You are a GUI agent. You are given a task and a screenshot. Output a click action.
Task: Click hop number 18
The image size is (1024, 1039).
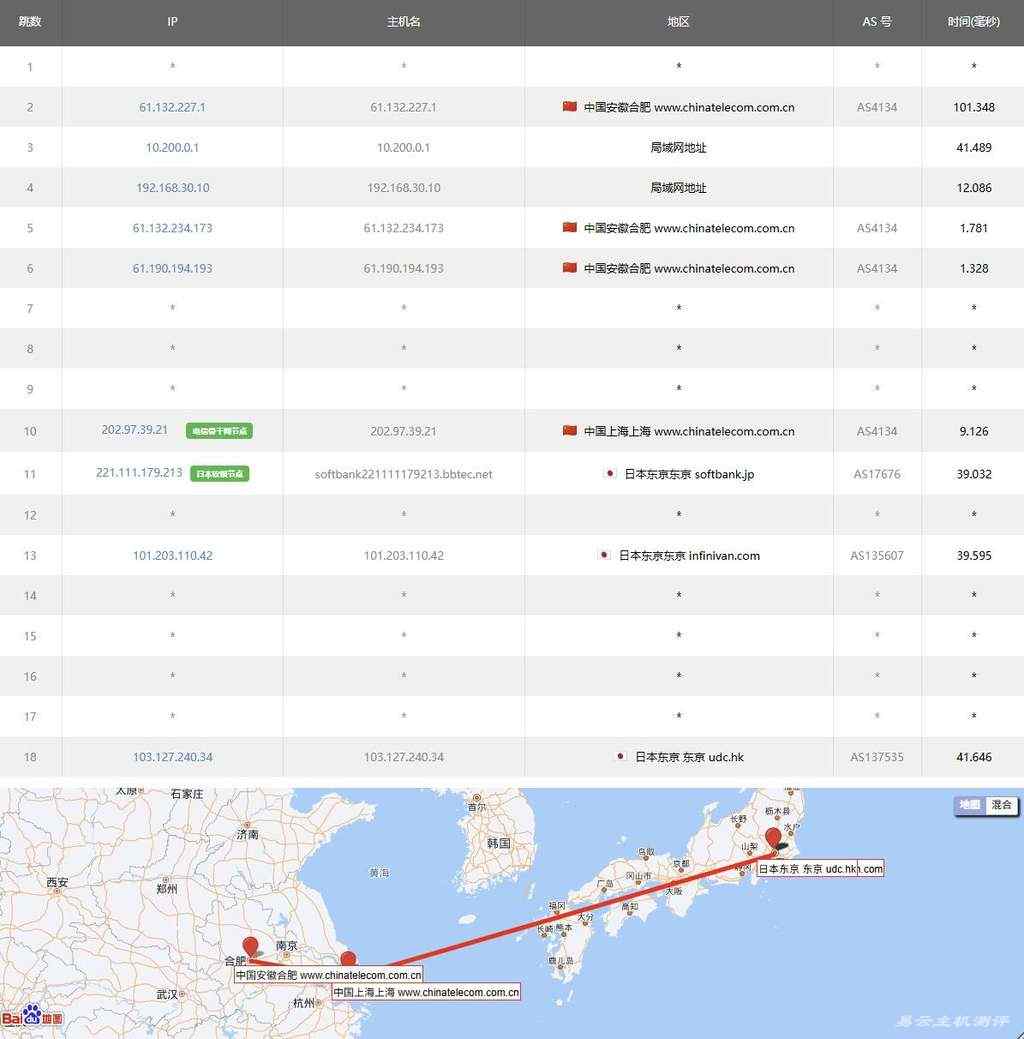[30, 757]
